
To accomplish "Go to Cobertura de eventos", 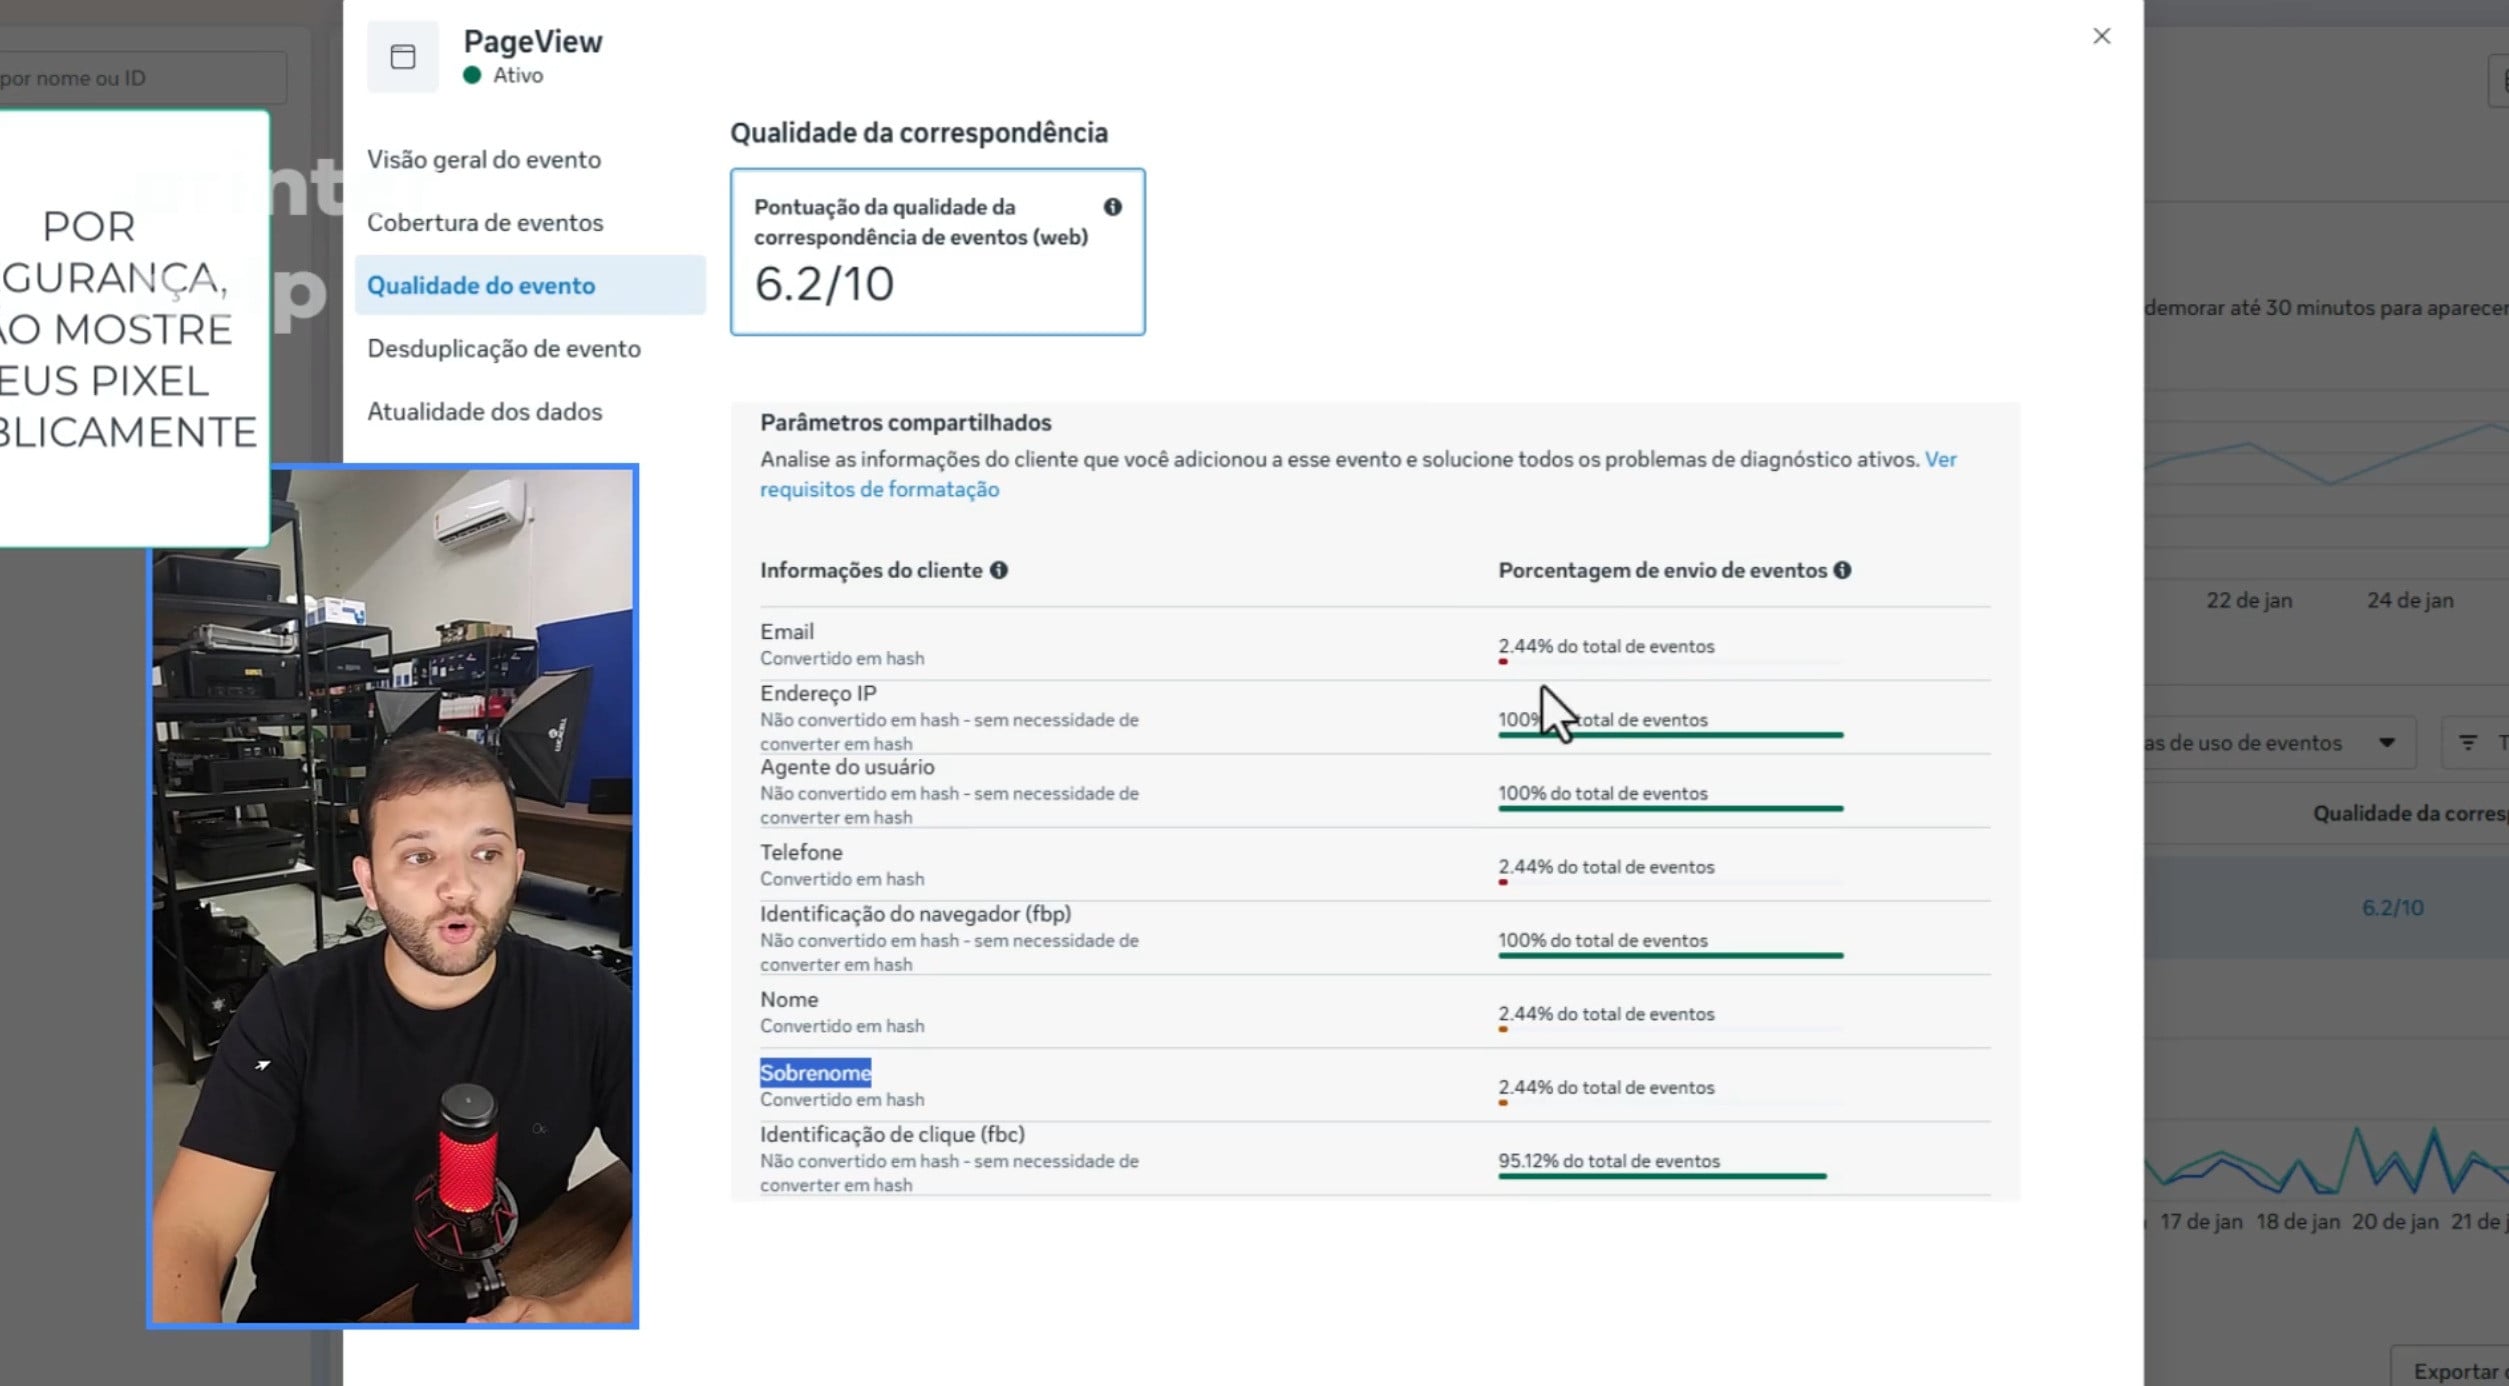I will pyautogui.click(x=485, y=223).
